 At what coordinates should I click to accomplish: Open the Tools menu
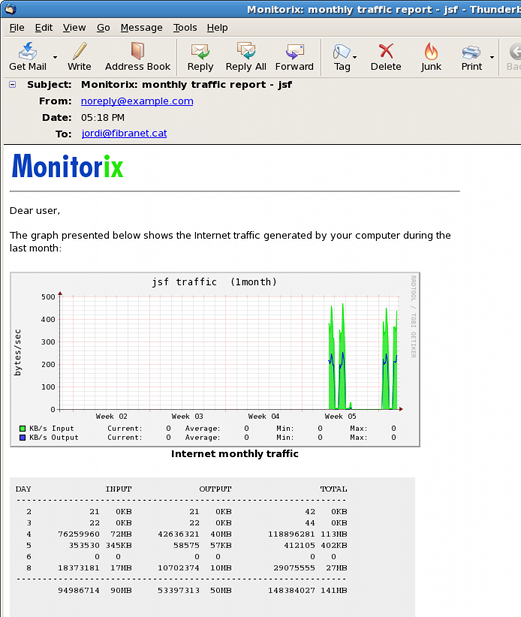[x=185, y=28]
